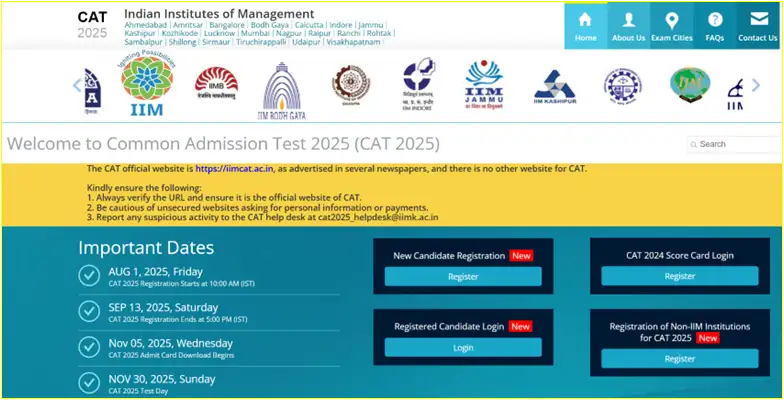
Task: Click the red New badge beside Registered Candidate Login
Action: tap(520, 326)
